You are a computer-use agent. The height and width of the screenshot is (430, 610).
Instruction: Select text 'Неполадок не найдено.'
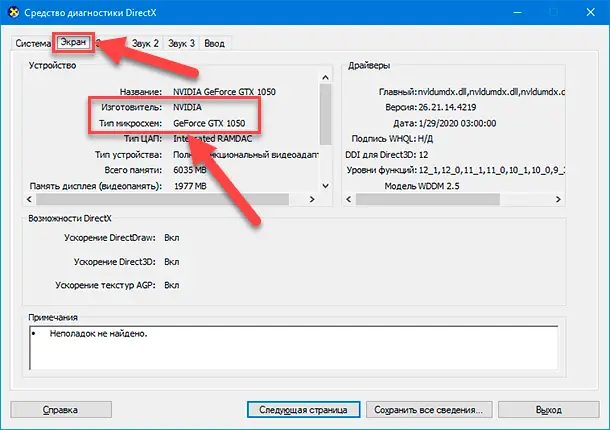(98, 333)
